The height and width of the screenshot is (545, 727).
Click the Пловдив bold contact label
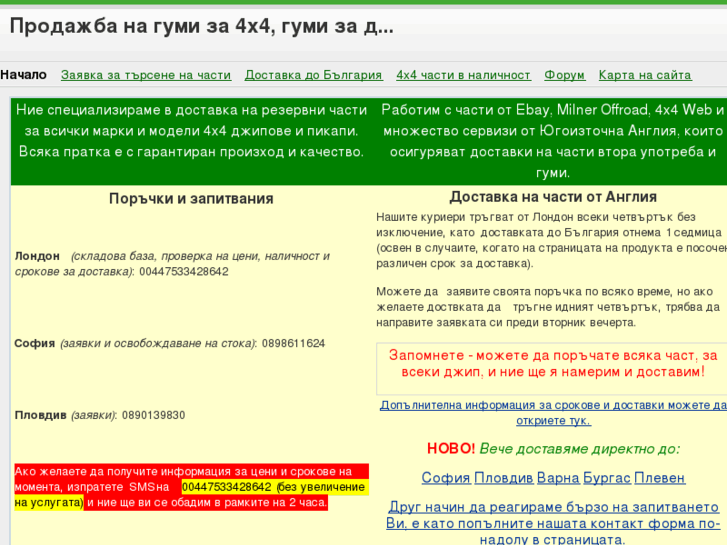(x=40, y=415)
